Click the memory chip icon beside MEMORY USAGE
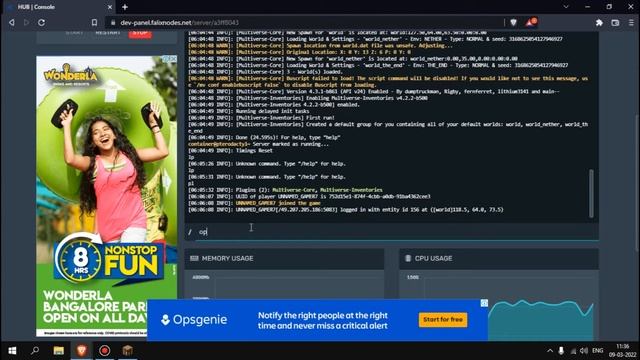The height and width of the screenshot is (360, 640). (x=194, y=258)
